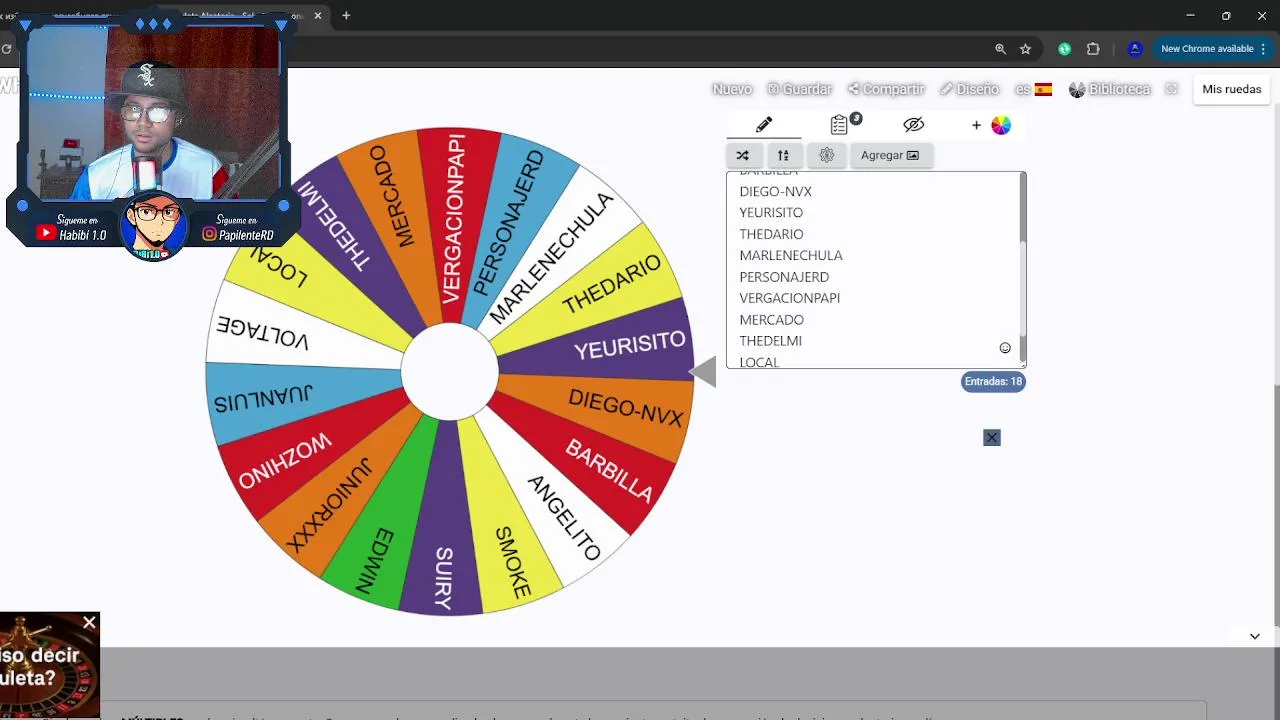Viewport: 1280px width, 720px height.
Task: Open Mis ruedas button
Action: pos(1232,89)
